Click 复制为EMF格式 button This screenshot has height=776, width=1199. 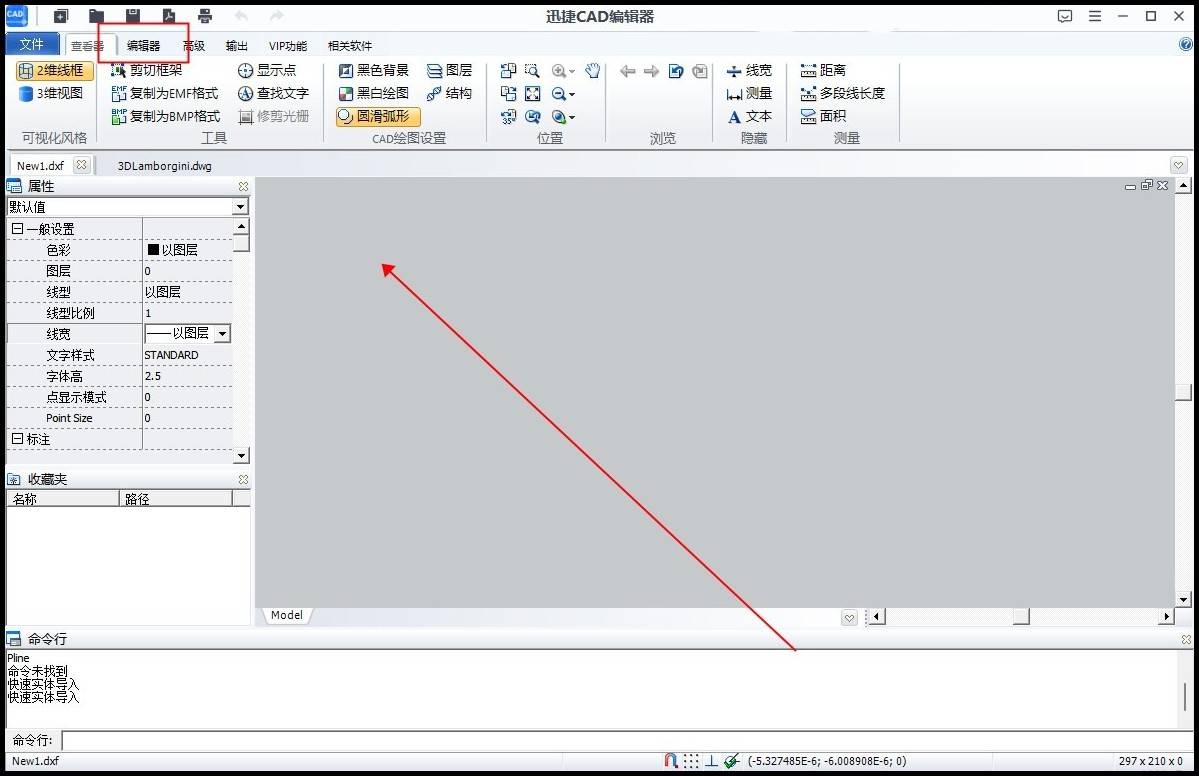(164, 93)
